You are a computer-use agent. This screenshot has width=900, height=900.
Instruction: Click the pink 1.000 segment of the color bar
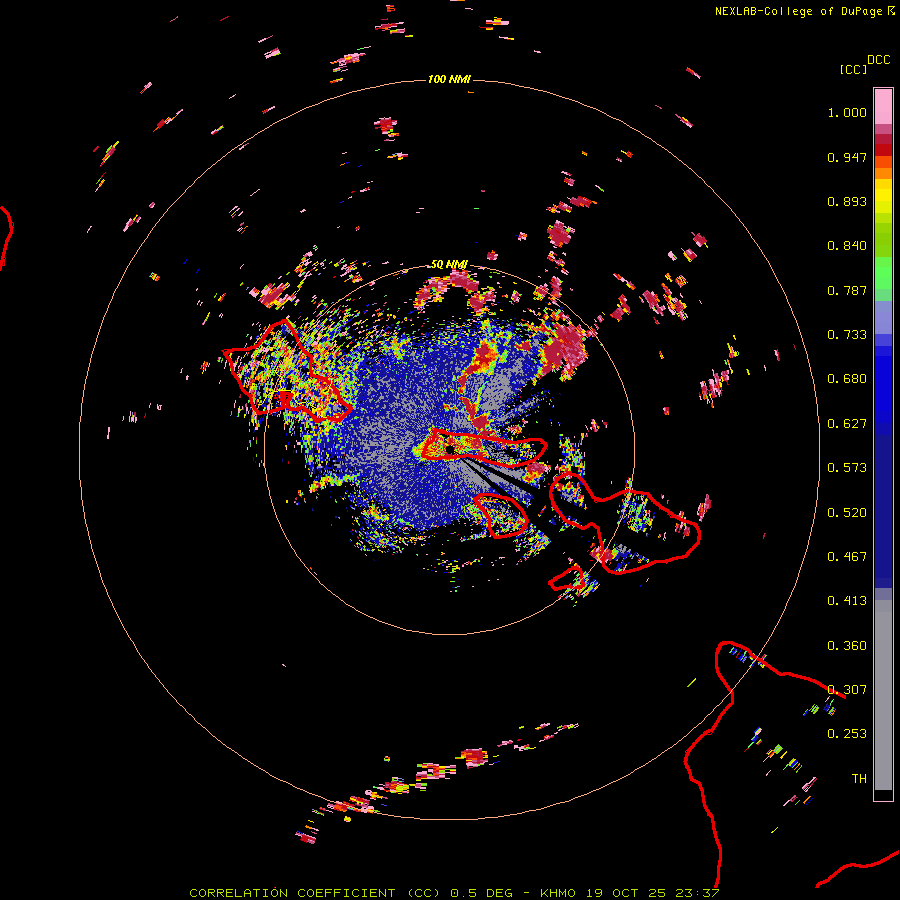pyautogui.click(x=883, y=107)
